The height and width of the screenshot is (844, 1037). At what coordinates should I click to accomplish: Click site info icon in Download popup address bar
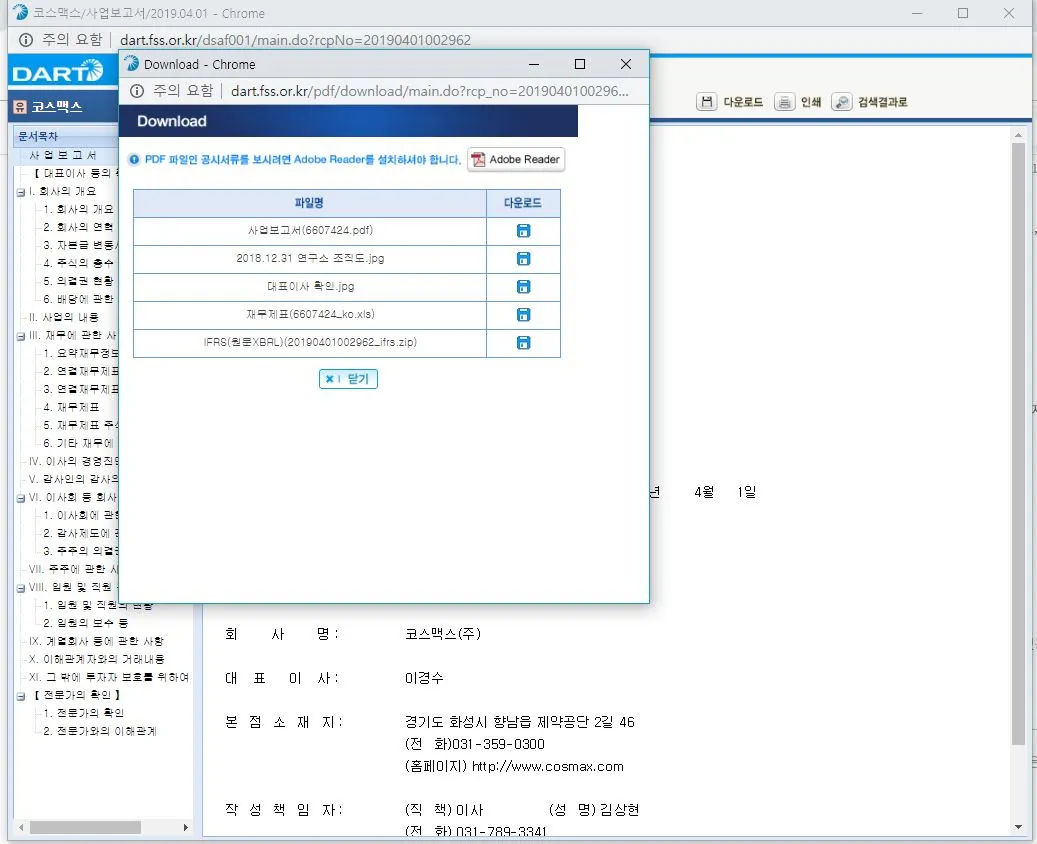coord(137,91)
